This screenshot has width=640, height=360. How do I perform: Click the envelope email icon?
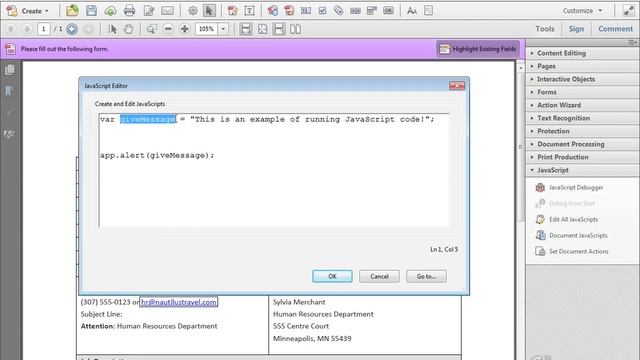coord(167,11)
